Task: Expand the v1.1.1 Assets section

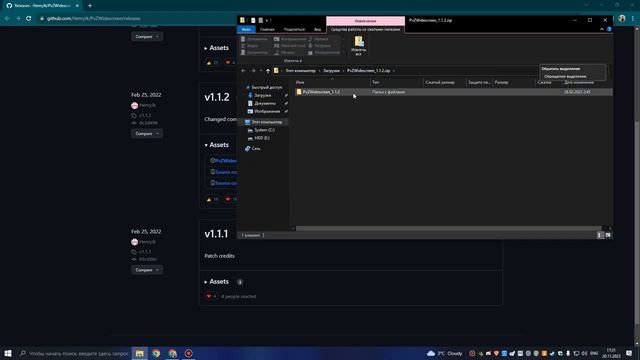Action: coord(216,282)
